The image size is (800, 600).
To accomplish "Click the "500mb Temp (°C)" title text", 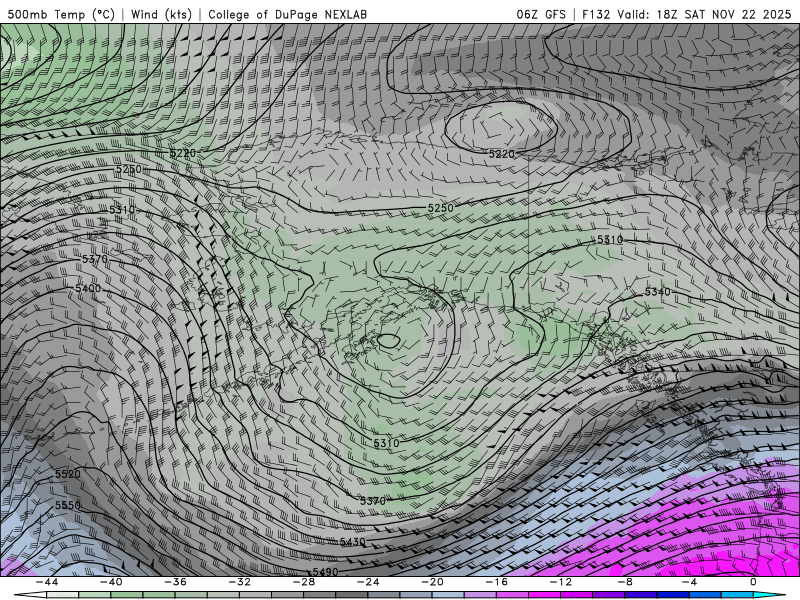I will (x=61, y=14).
